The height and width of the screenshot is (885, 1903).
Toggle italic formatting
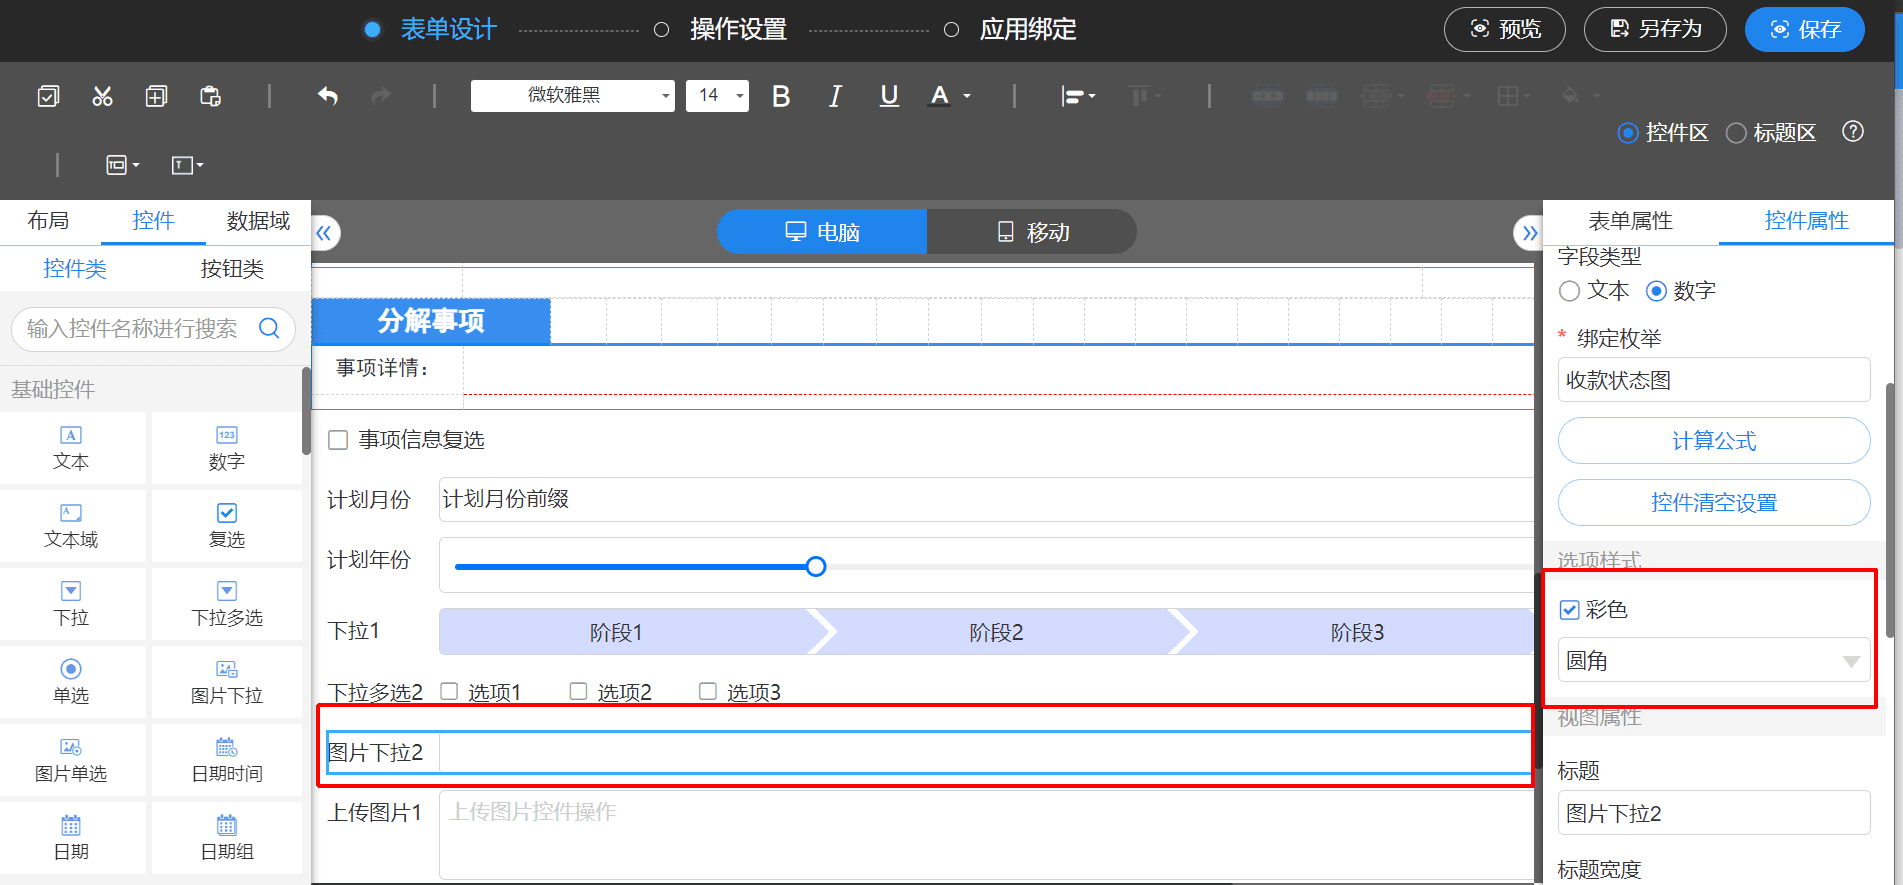point(835,96)
